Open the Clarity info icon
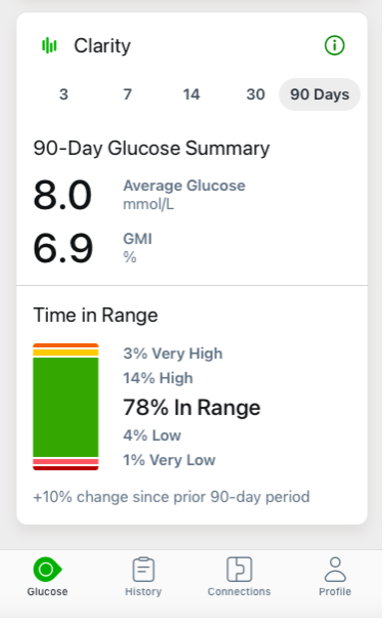385x623 pixels. [335, 45]
